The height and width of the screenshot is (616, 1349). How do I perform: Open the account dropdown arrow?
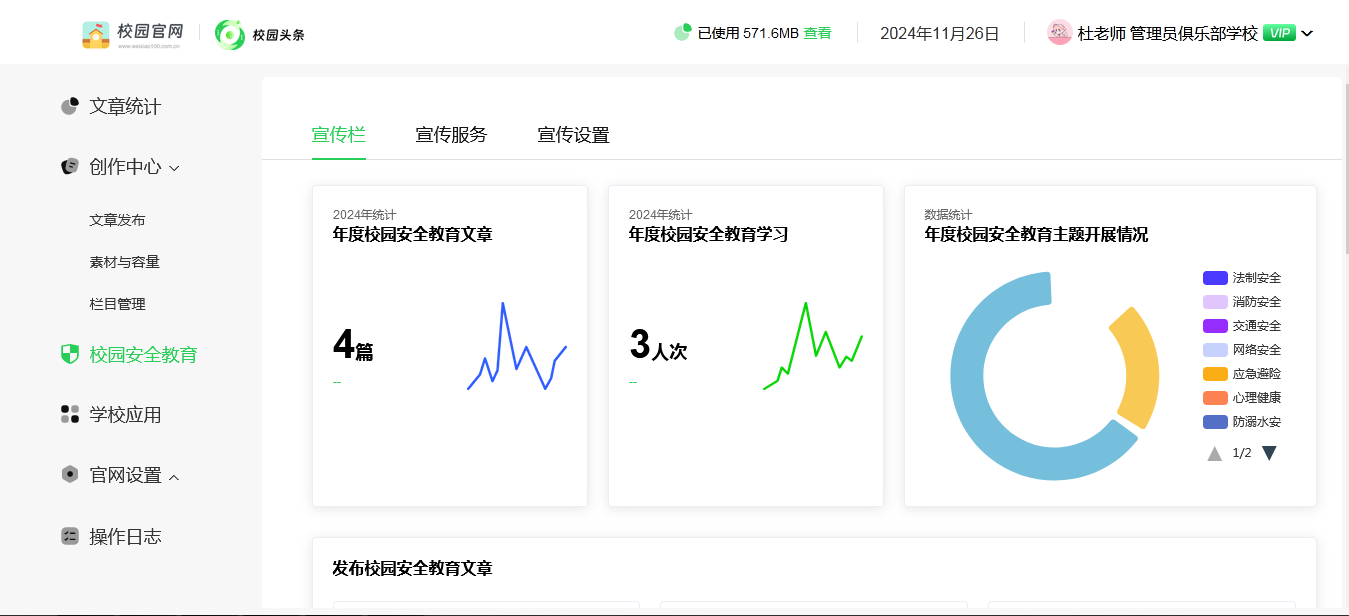1307,34
